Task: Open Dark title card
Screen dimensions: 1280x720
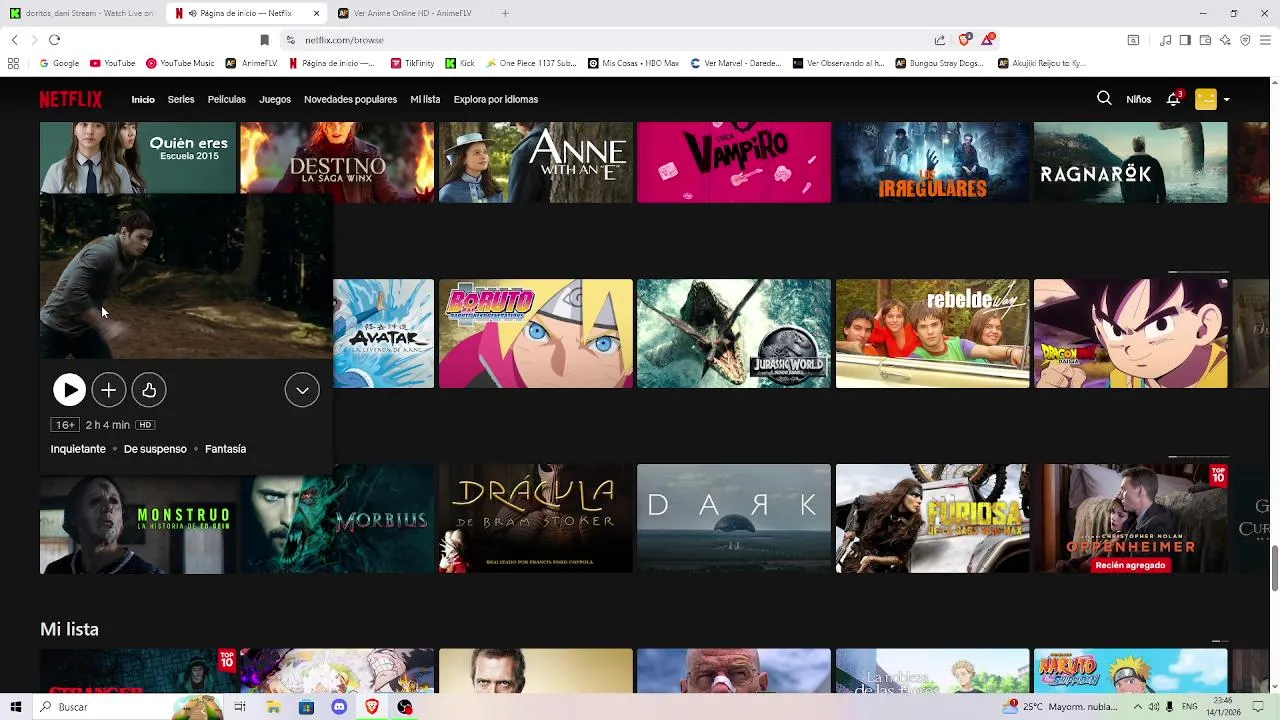Action: coord(734,518)
